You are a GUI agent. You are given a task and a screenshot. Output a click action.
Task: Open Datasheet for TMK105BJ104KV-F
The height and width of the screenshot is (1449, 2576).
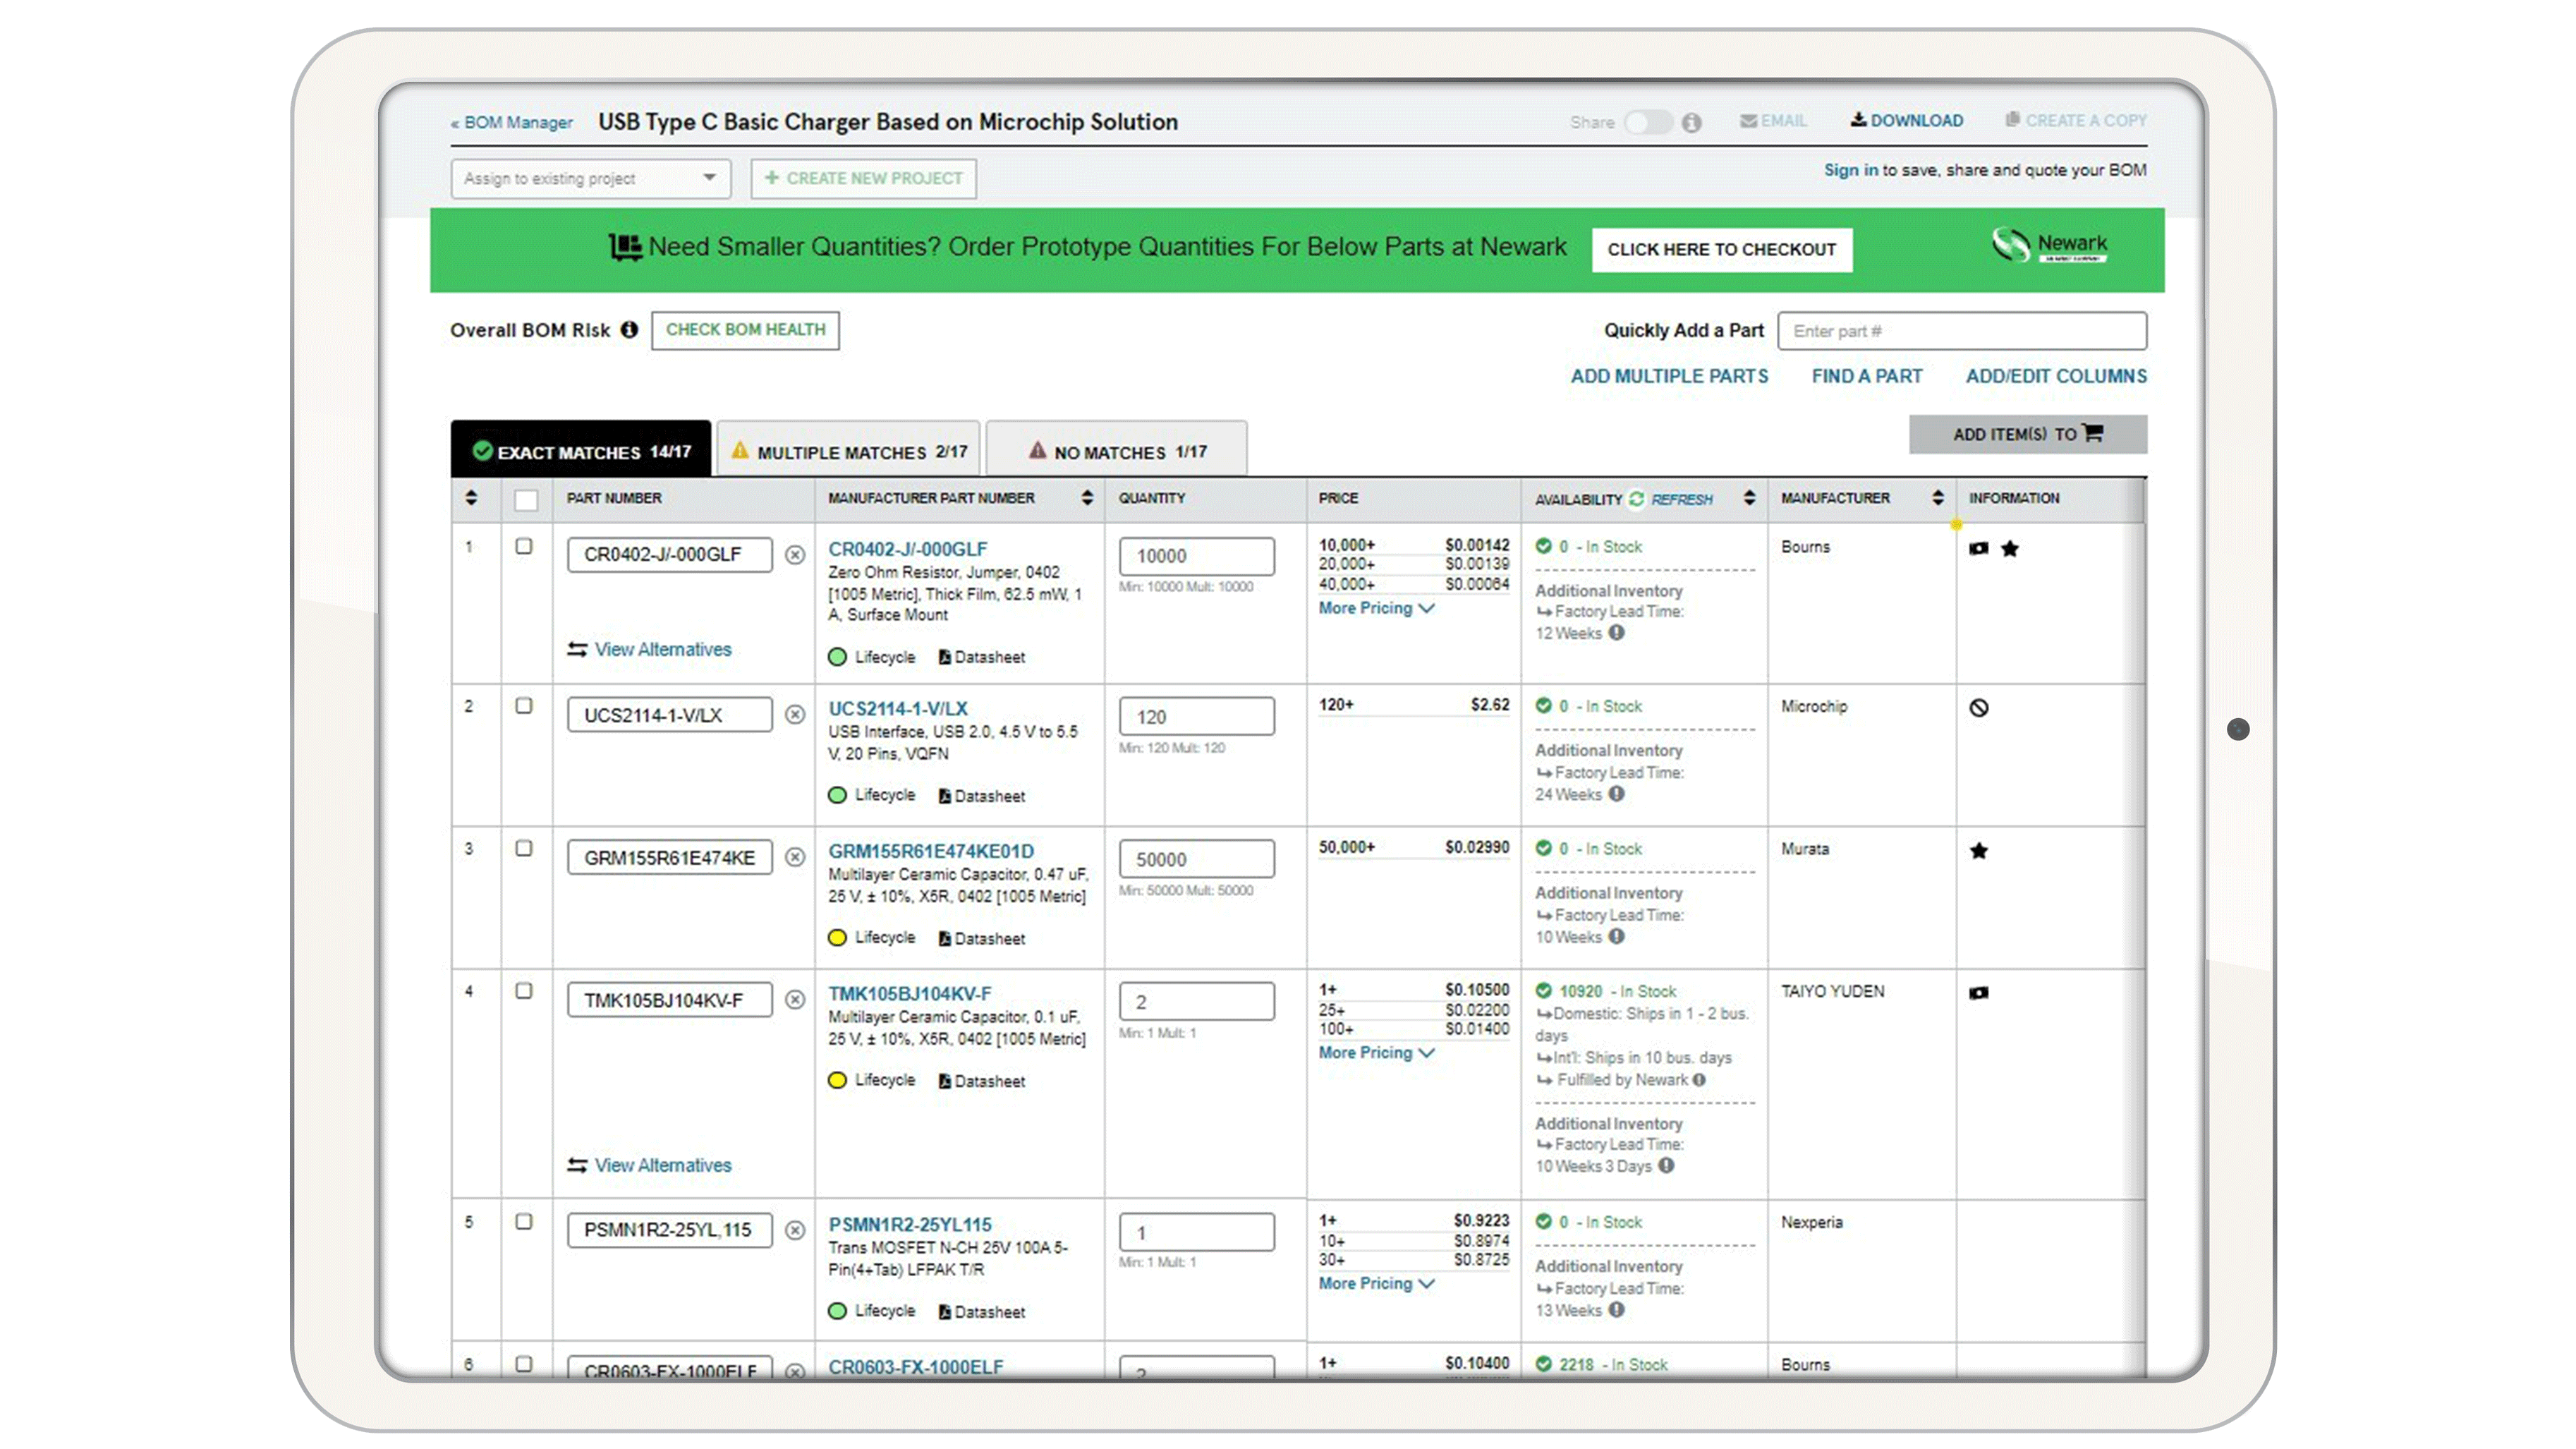point(982,1081)
